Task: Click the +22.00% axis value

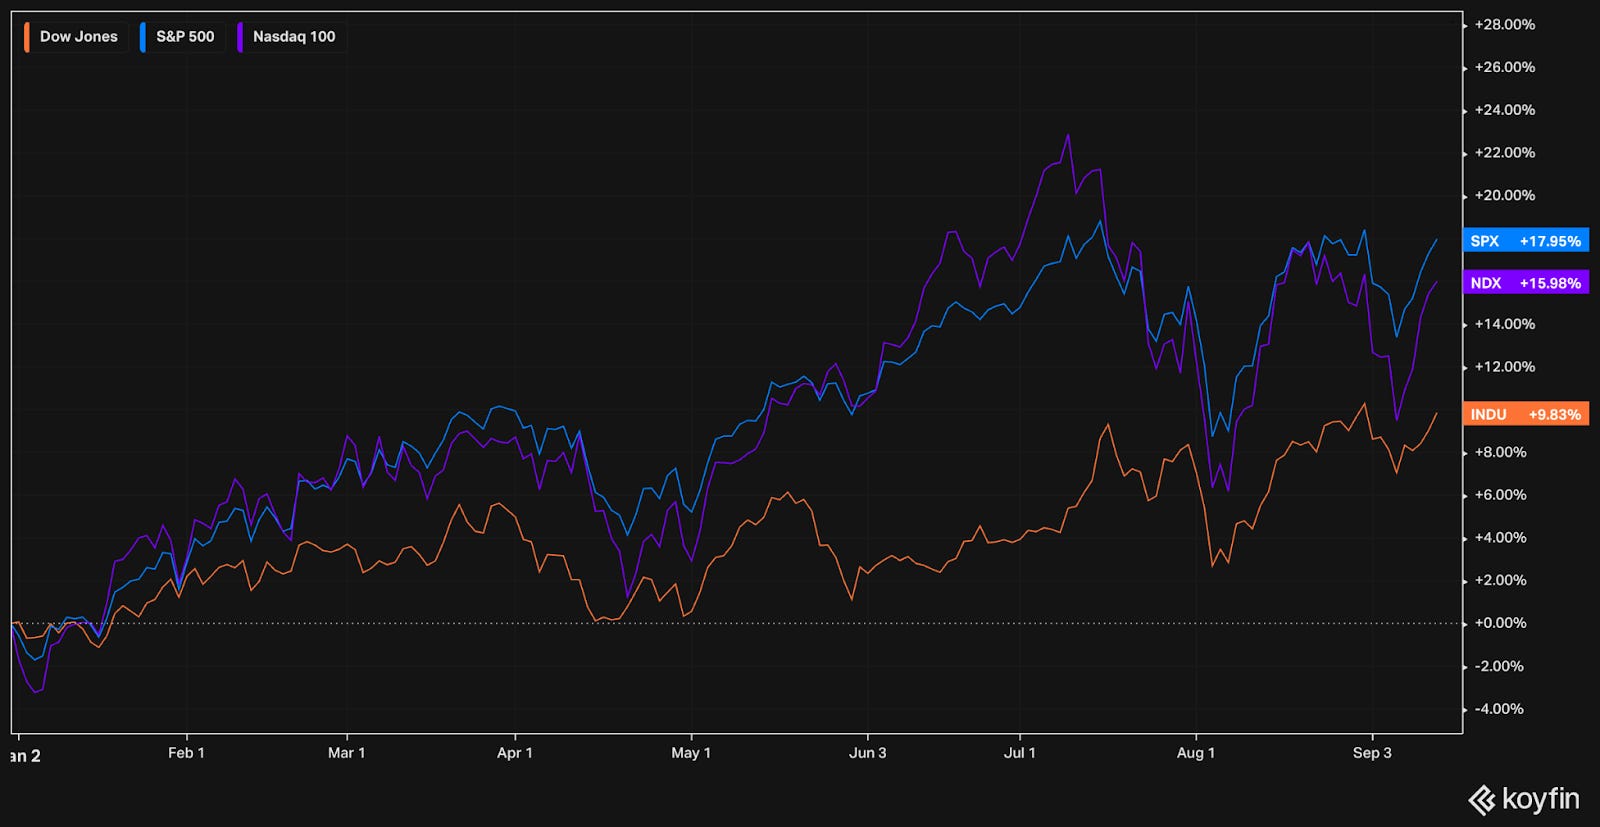Action: (1505, 153)
